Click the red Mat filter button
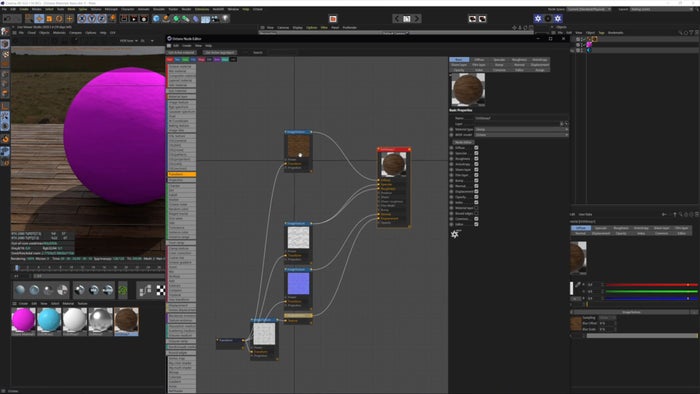Image resolution: width=700 pixels, height=394 pixels. click(170, 59)
